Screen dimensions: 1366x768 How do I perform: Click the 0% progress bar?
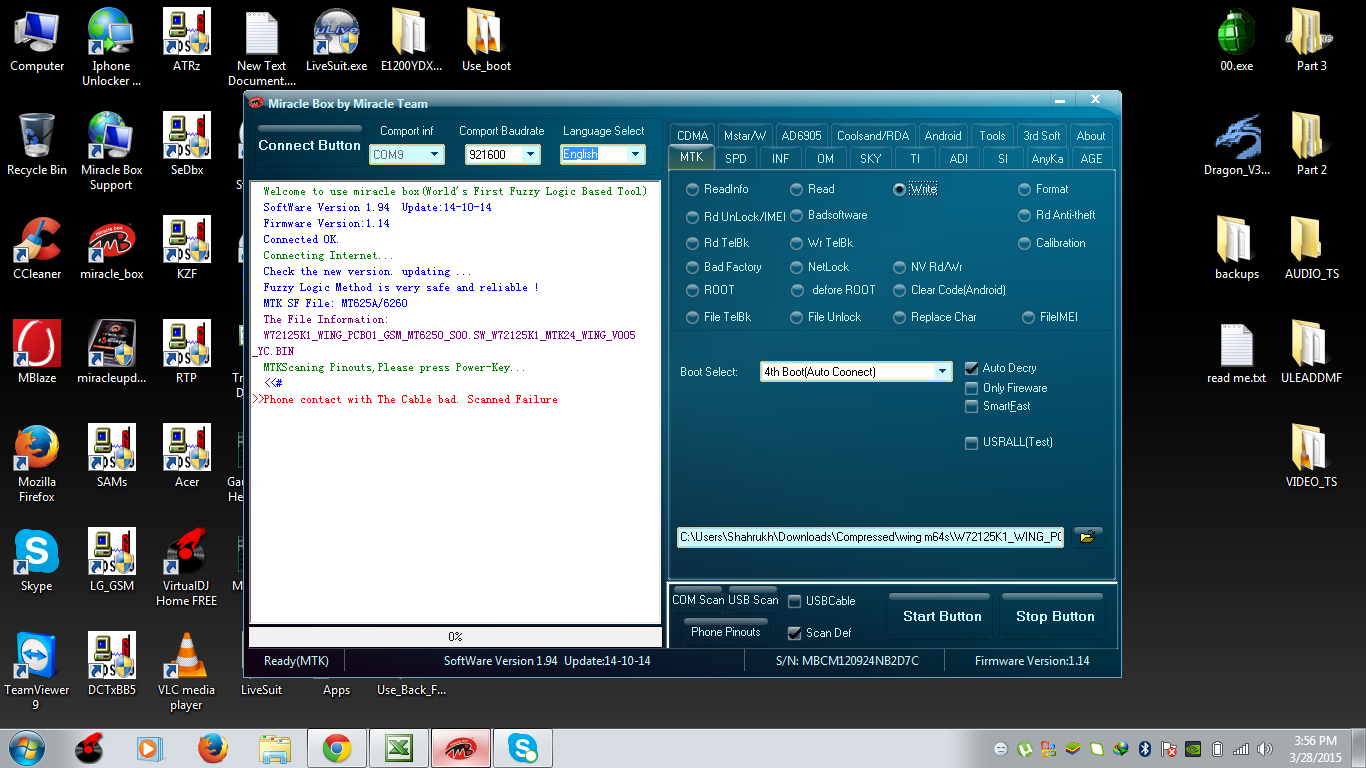pyautogui.click(x=455, y=637)
